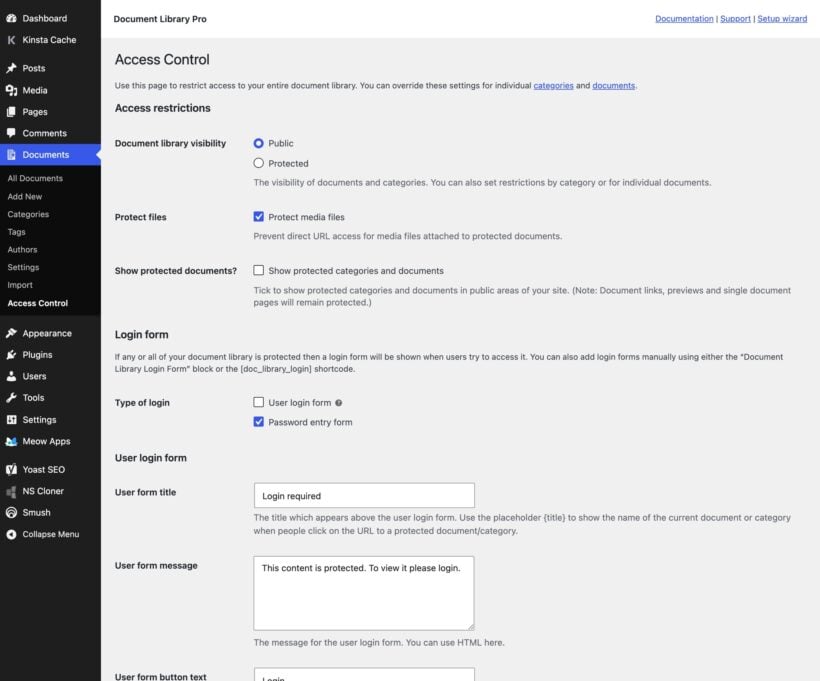Viewport: 820px width, 681px height.
Task: Follow the categories link in description
Action: 553,85
